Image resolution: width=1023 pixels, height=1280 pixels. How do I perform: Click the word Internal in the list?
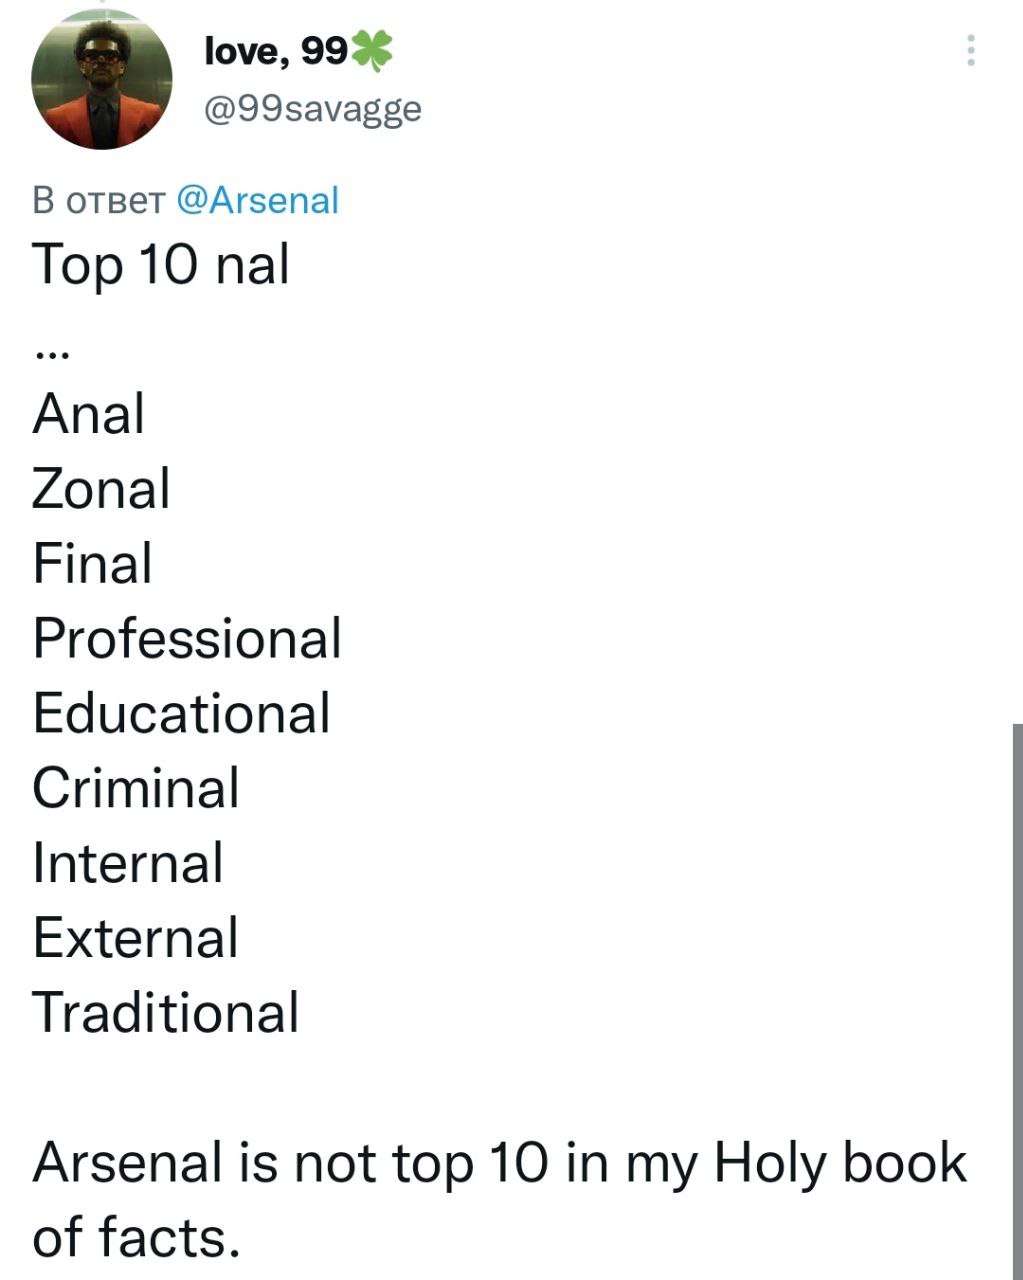(128, 863)
